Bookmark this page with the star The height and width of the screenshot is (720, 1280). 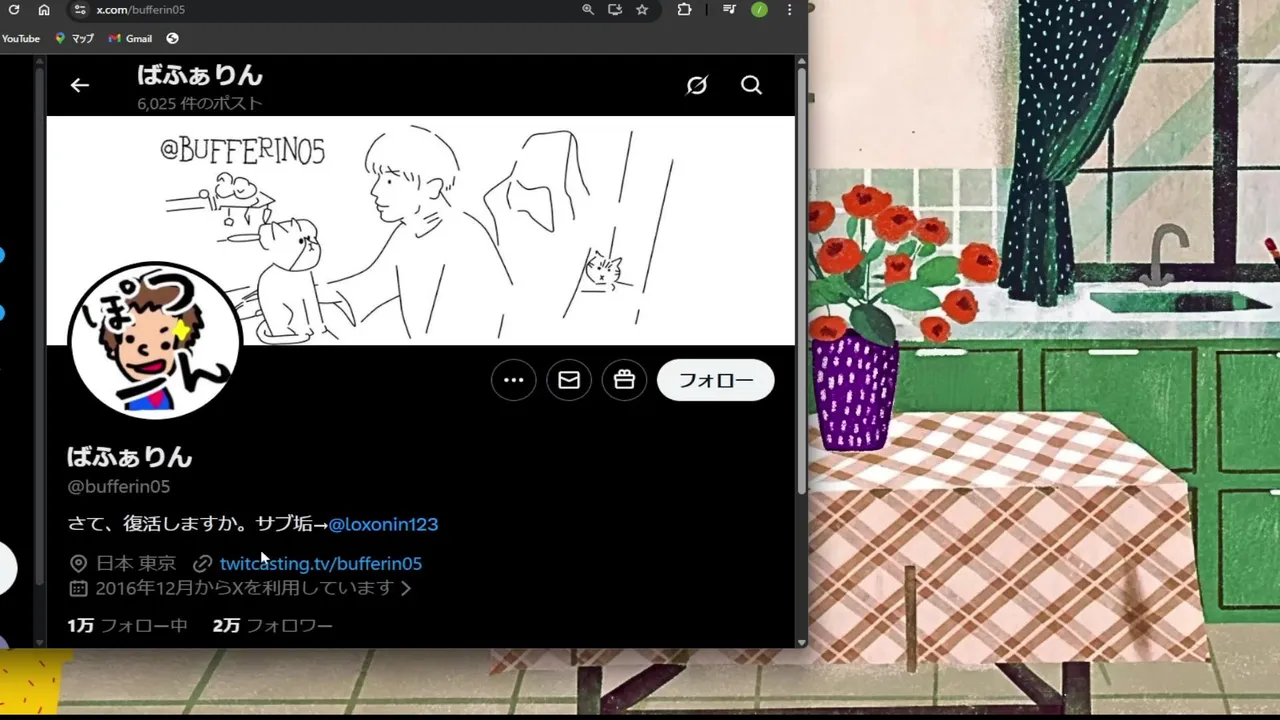point(642,9)
